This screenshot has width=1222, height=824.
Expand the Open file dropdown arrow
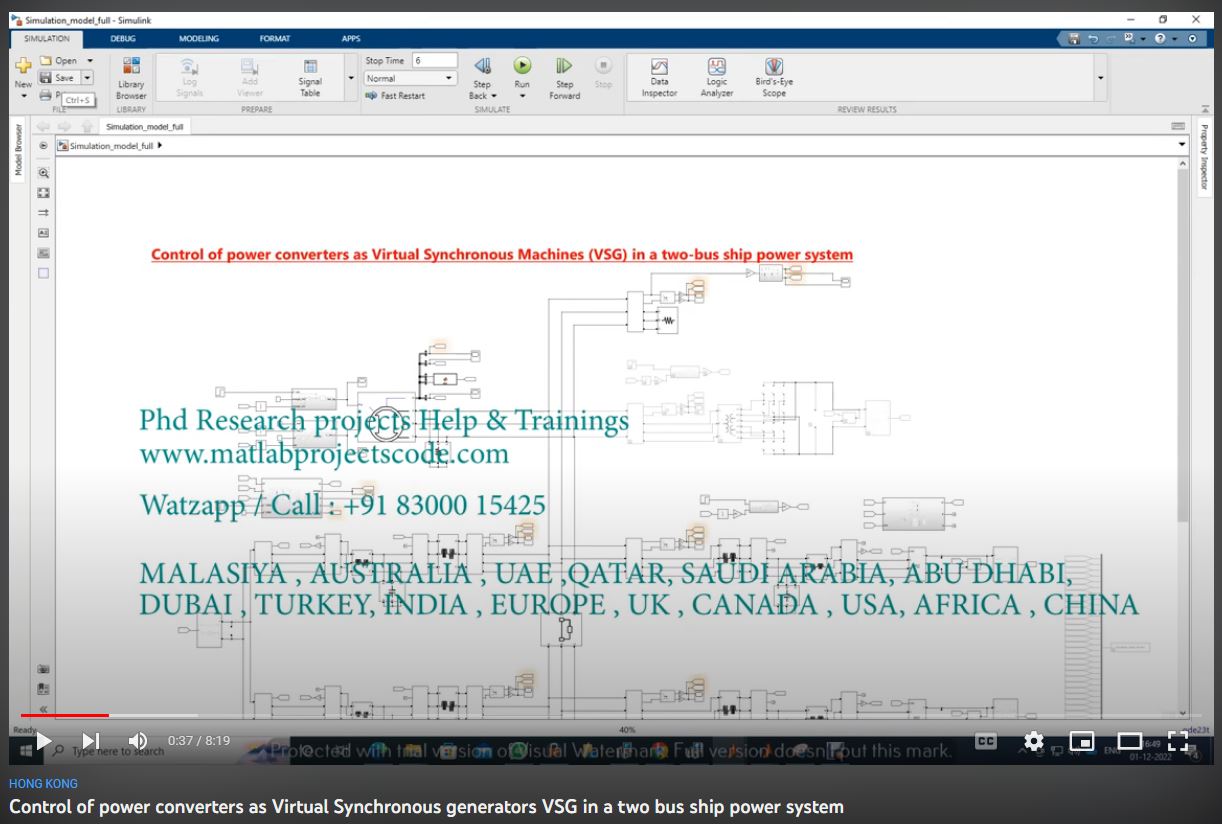click(x=90, y=61)
